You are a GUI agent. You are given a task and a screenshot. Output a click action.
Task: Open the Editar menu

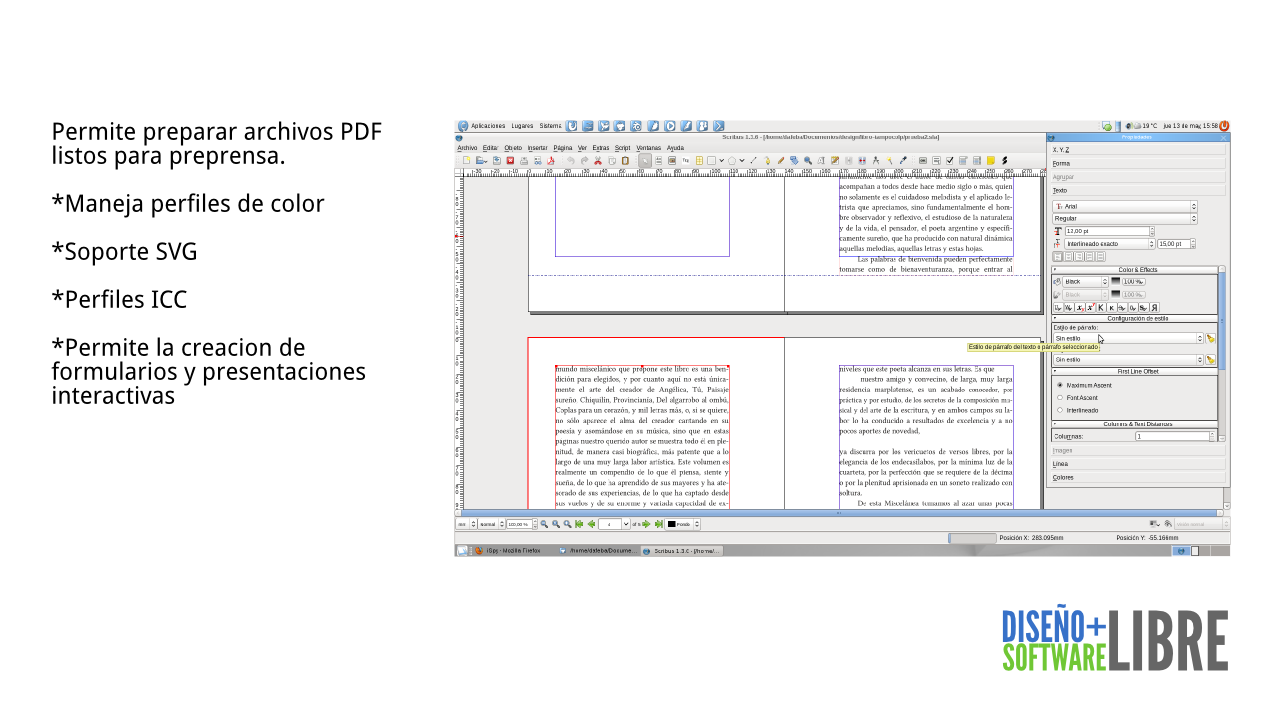pos(490,148)
